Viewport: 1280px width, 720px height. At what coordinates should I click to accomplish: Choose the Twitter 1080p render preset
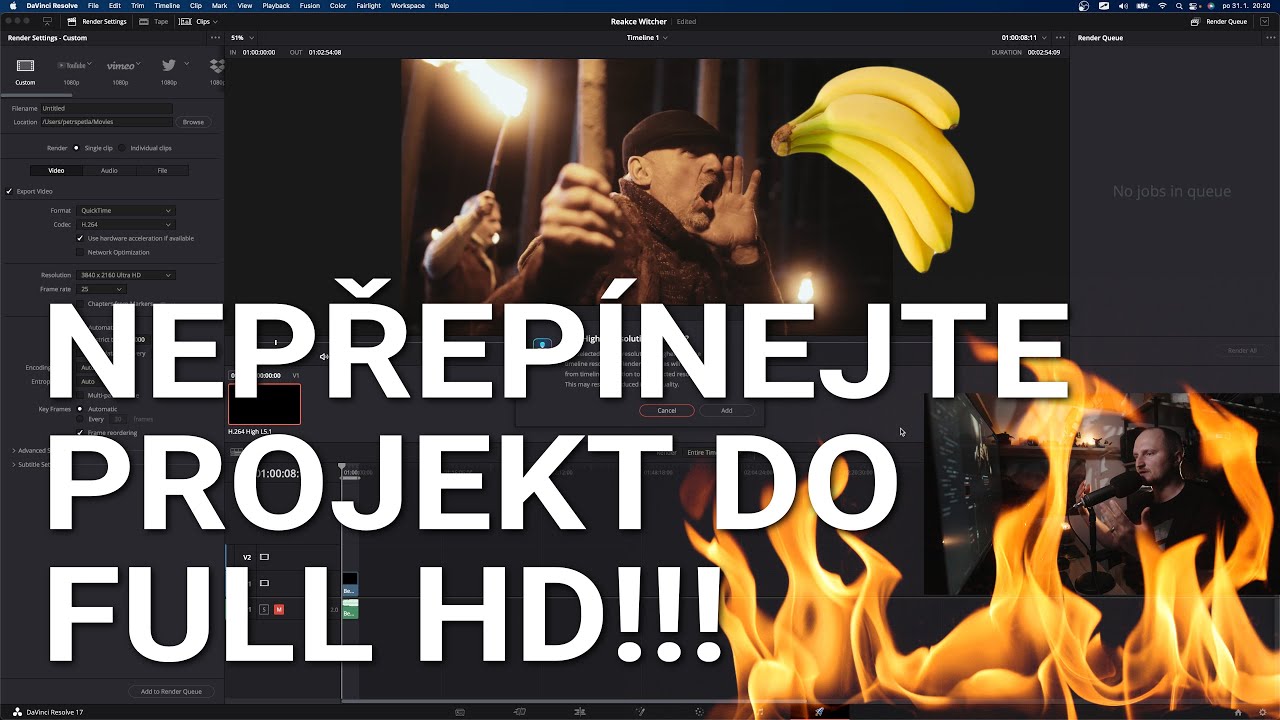point(168,66)
